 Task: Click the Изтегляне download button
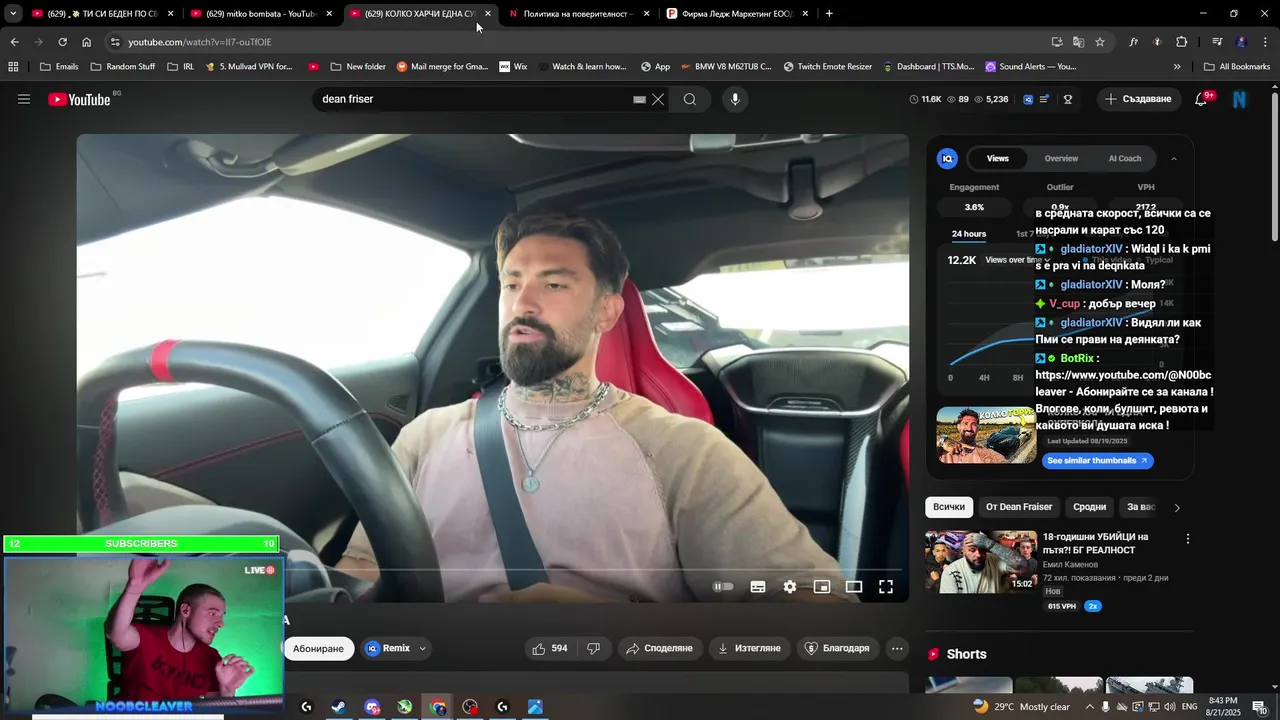point(749,648)
